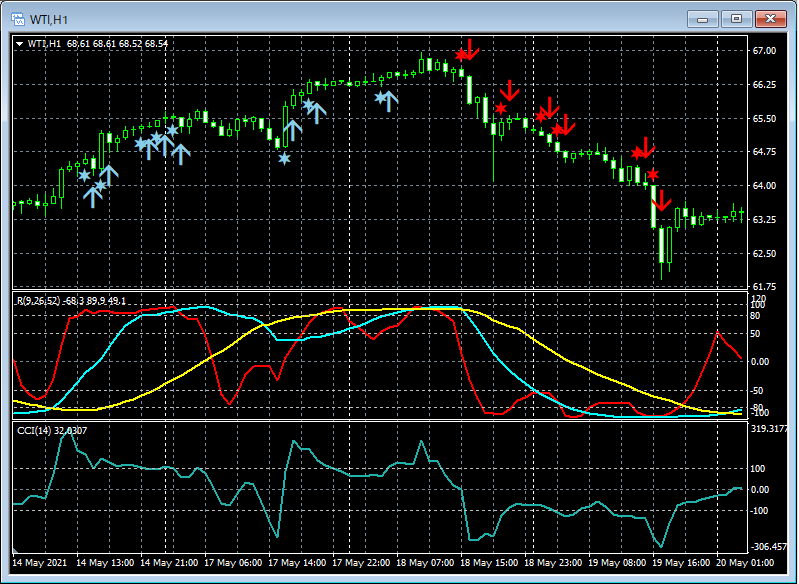Click the lone blue star below the candles
This screenshot has width=799, height=584.
point(285,159)
